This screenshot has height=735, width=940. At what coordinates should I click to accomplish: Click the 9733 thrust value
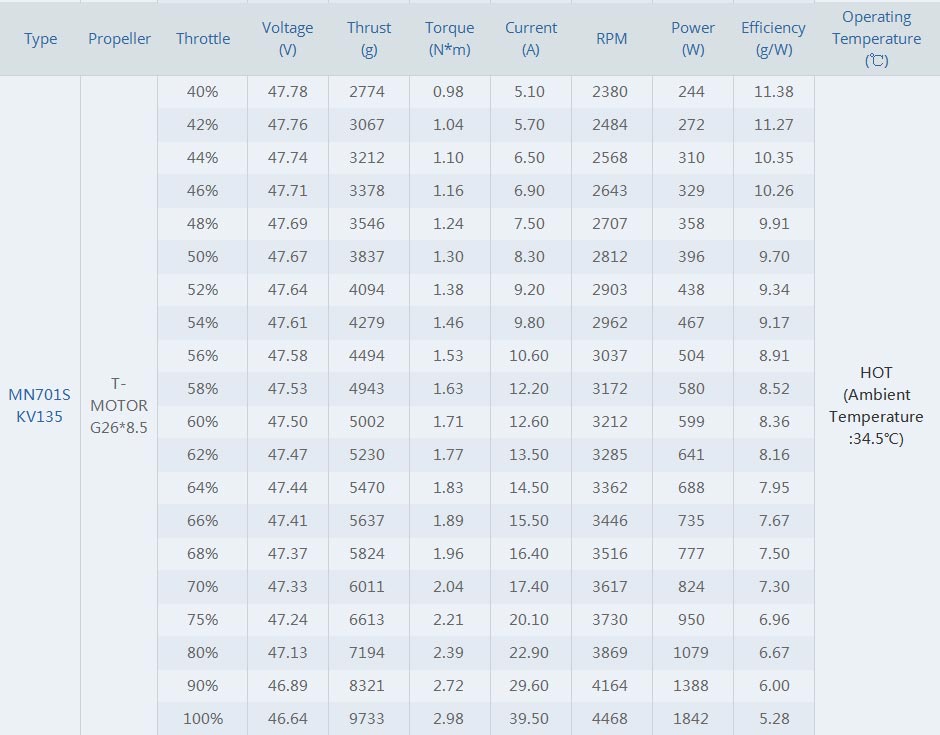[x=366, y=718]
